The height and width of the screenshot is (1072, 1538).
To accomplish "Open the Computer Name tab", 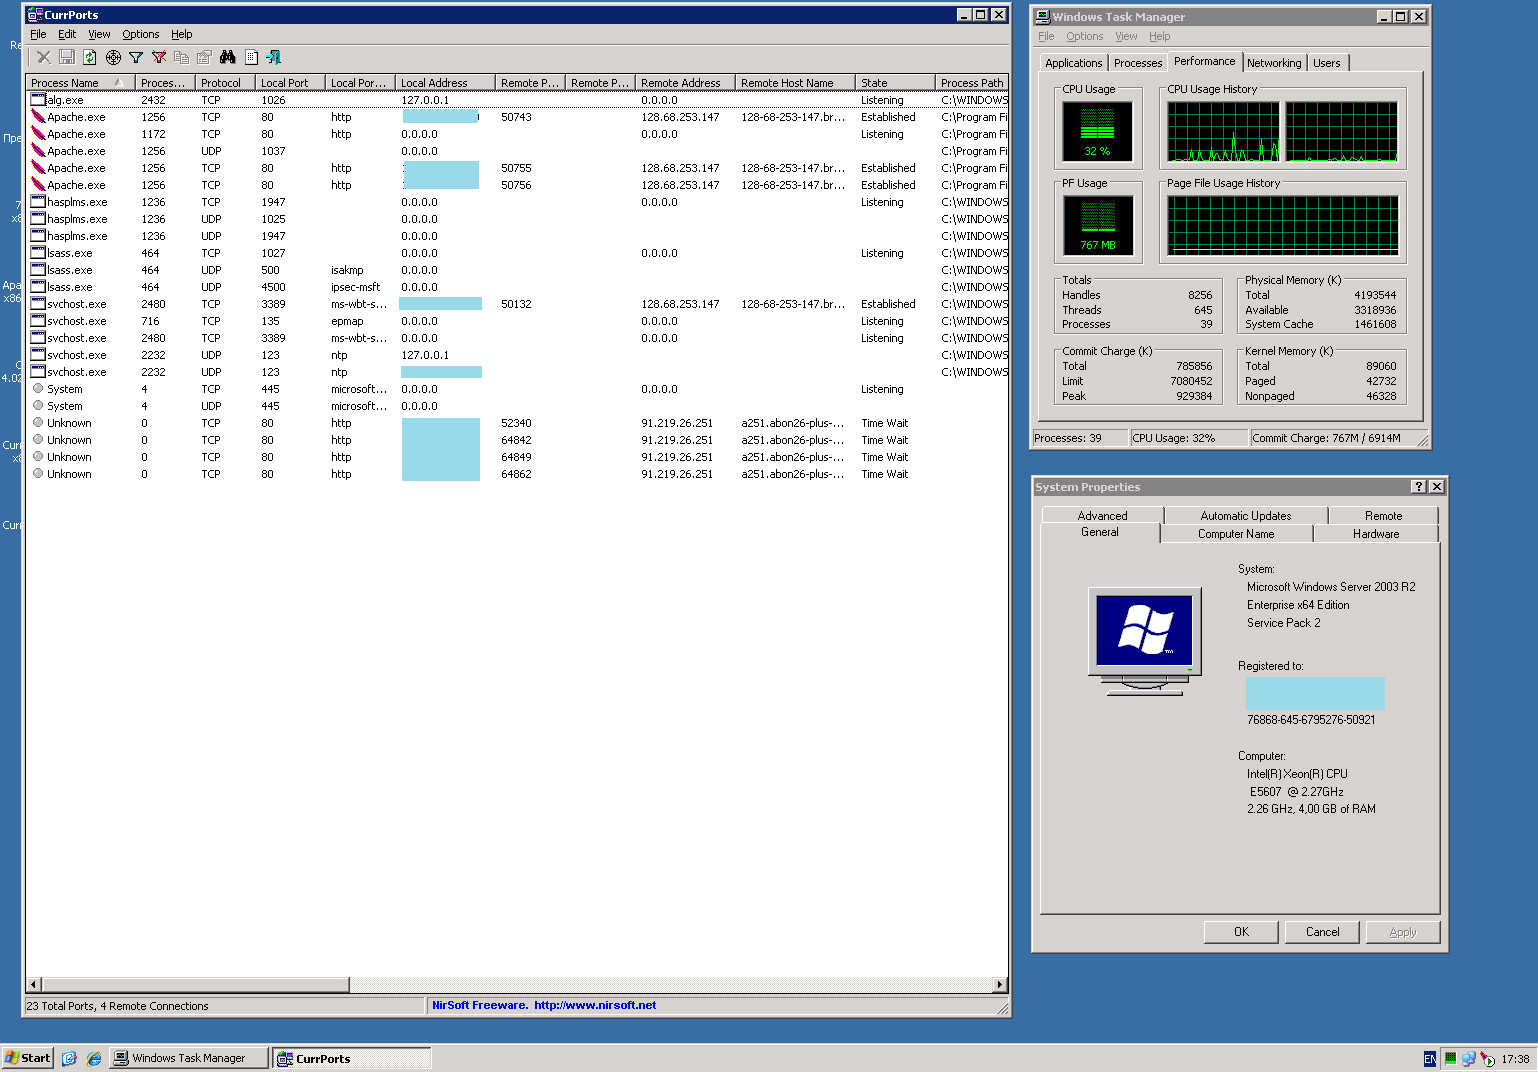I will point(1236,534).
